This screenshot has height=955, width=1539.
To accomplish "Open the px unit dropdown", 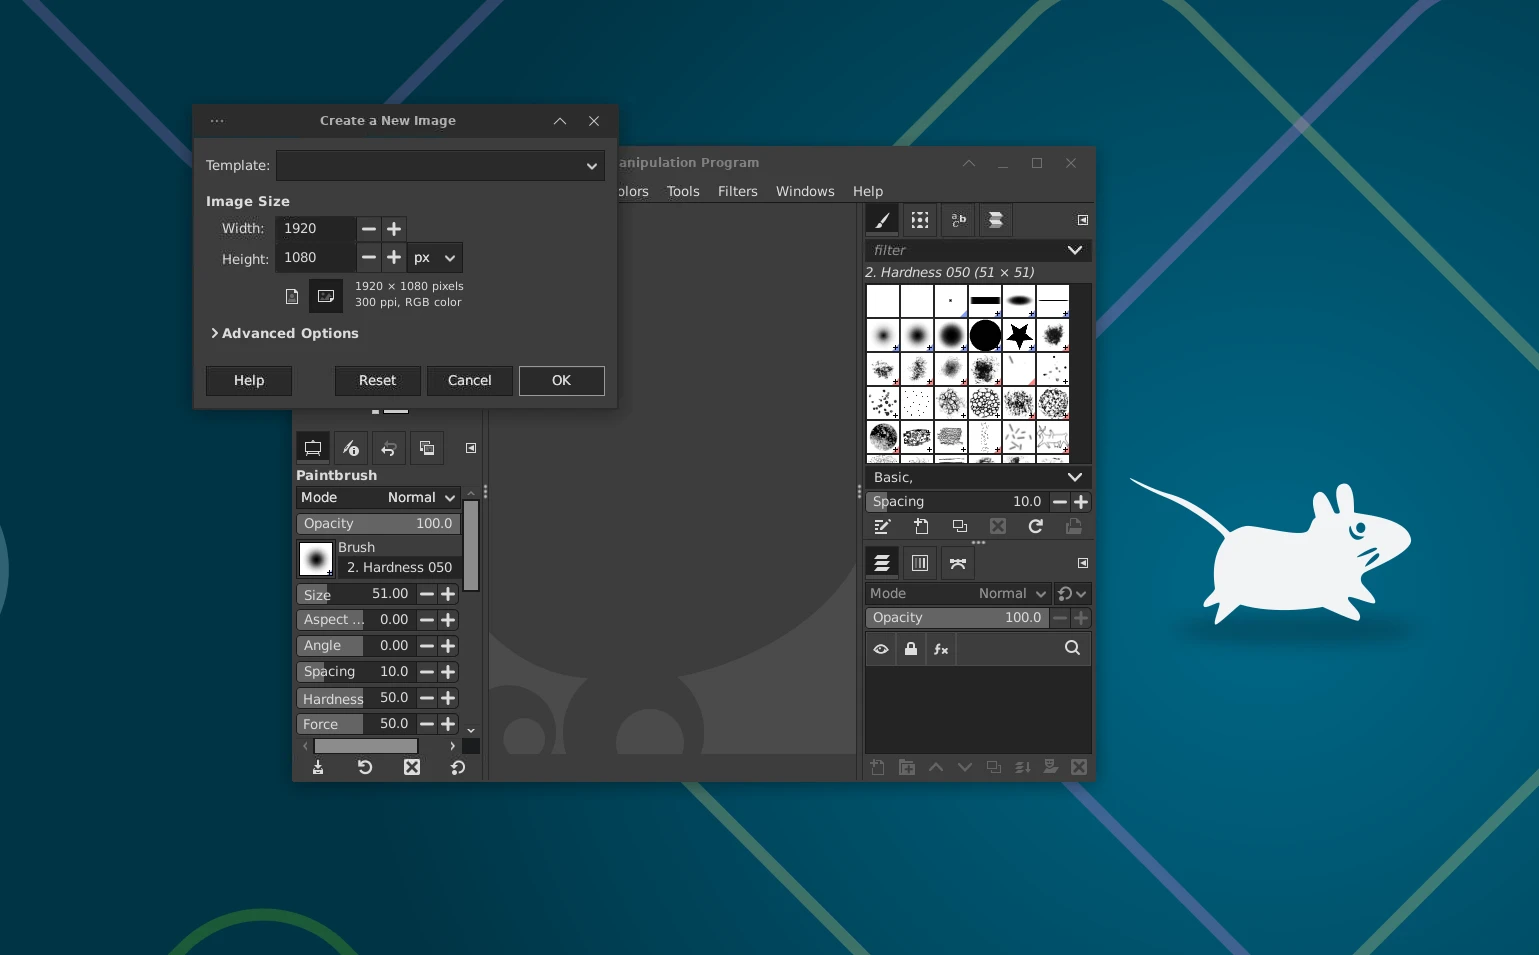I will coord(436,258).
